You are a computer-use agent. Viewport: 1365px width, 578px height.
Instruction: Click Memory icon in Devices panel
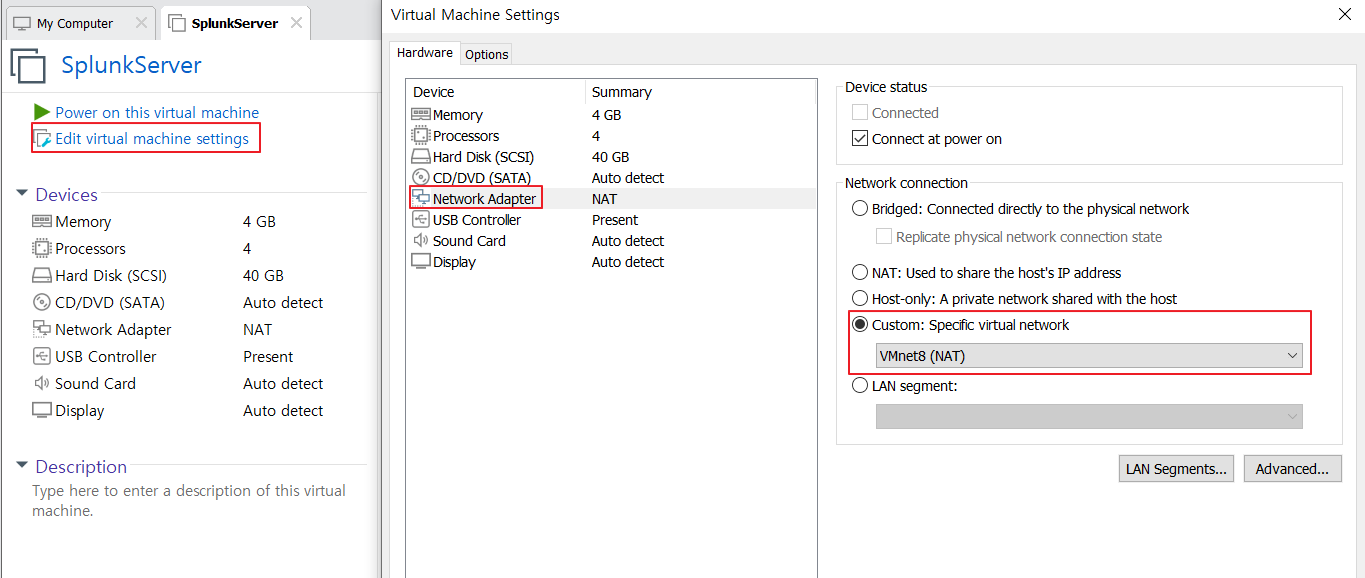tap(42, 222)
